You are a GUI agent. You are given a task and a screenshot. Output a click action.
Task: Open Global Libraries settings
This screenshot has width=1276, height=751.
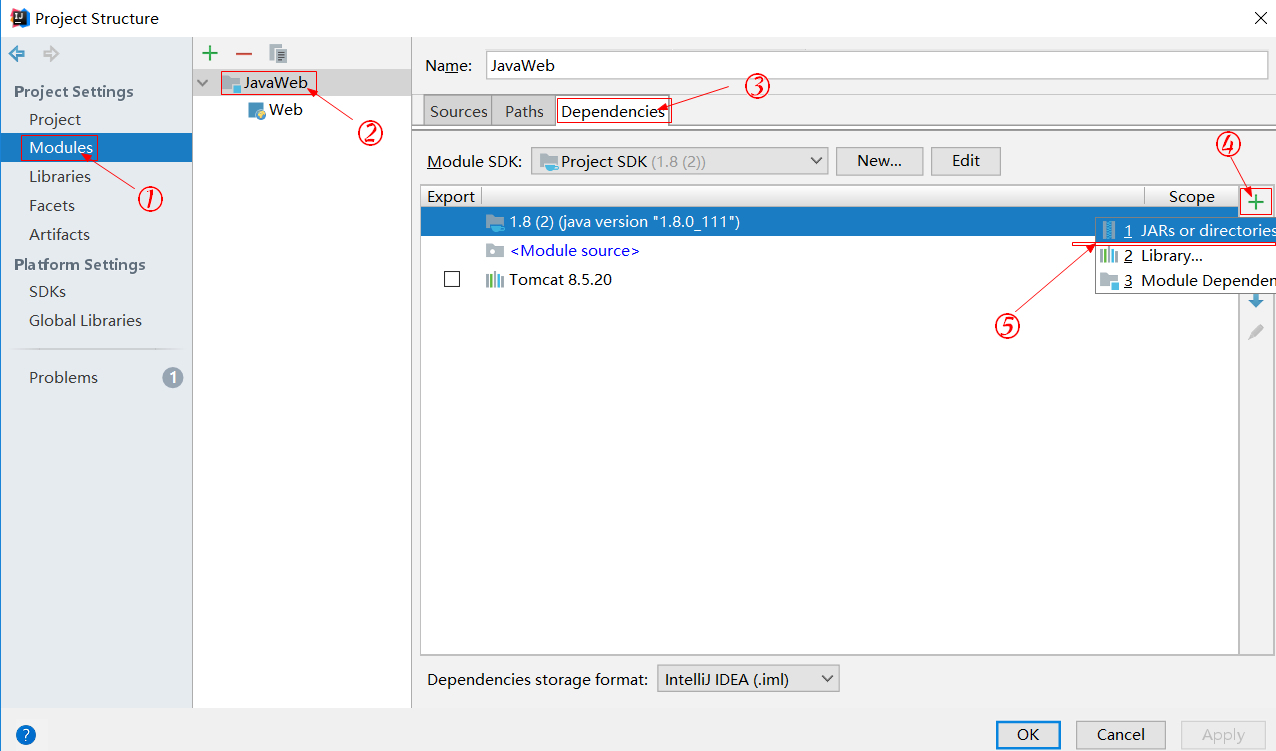coord(85,320)
